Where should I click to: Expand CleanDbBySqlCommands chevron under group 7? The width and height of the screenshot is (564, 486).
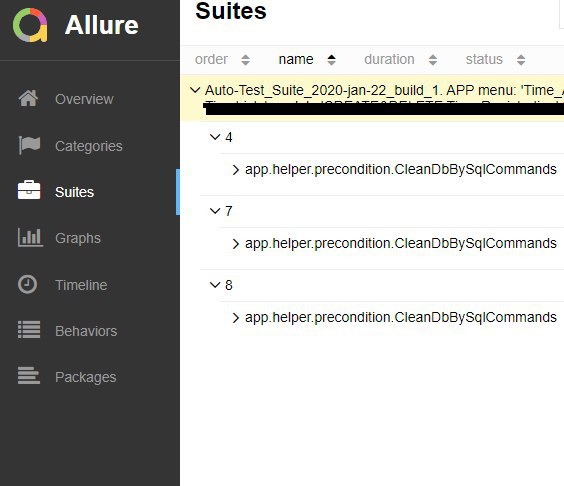click(x=236, y=244)
